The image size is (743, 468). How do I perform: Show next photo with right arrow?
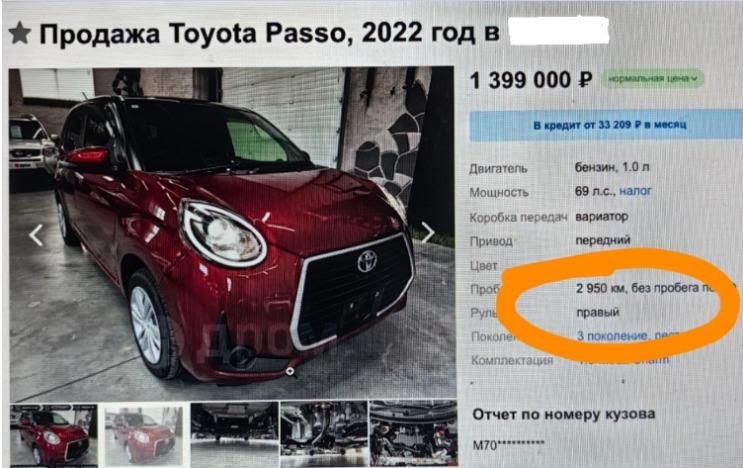tap(428, 232)
